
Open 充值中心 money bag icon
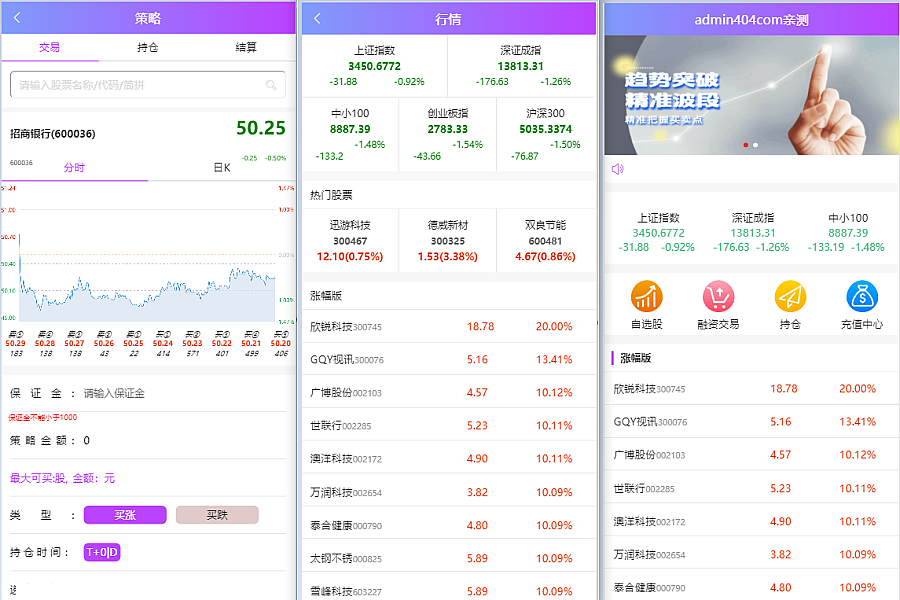point(862,305)
